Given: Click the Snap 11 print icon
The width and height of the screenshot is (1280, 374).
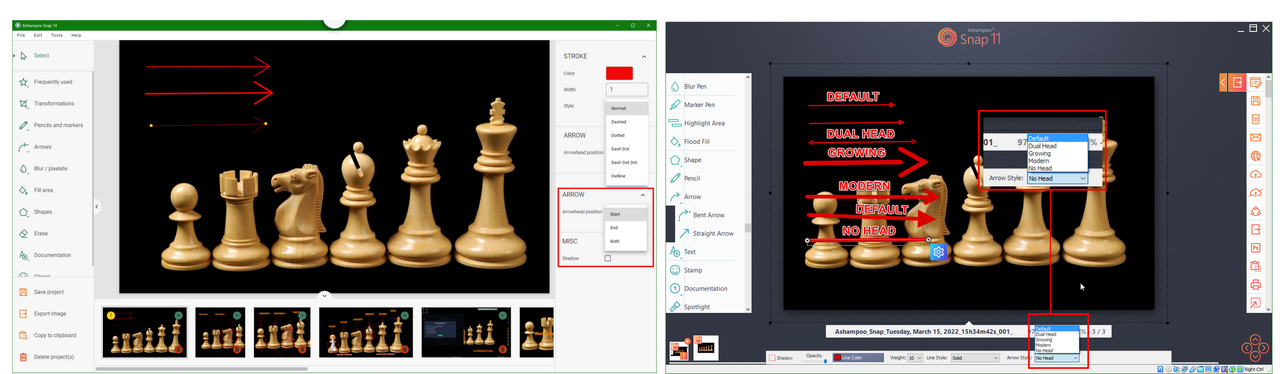Looking at the screenshot, I should point(1255,285).
